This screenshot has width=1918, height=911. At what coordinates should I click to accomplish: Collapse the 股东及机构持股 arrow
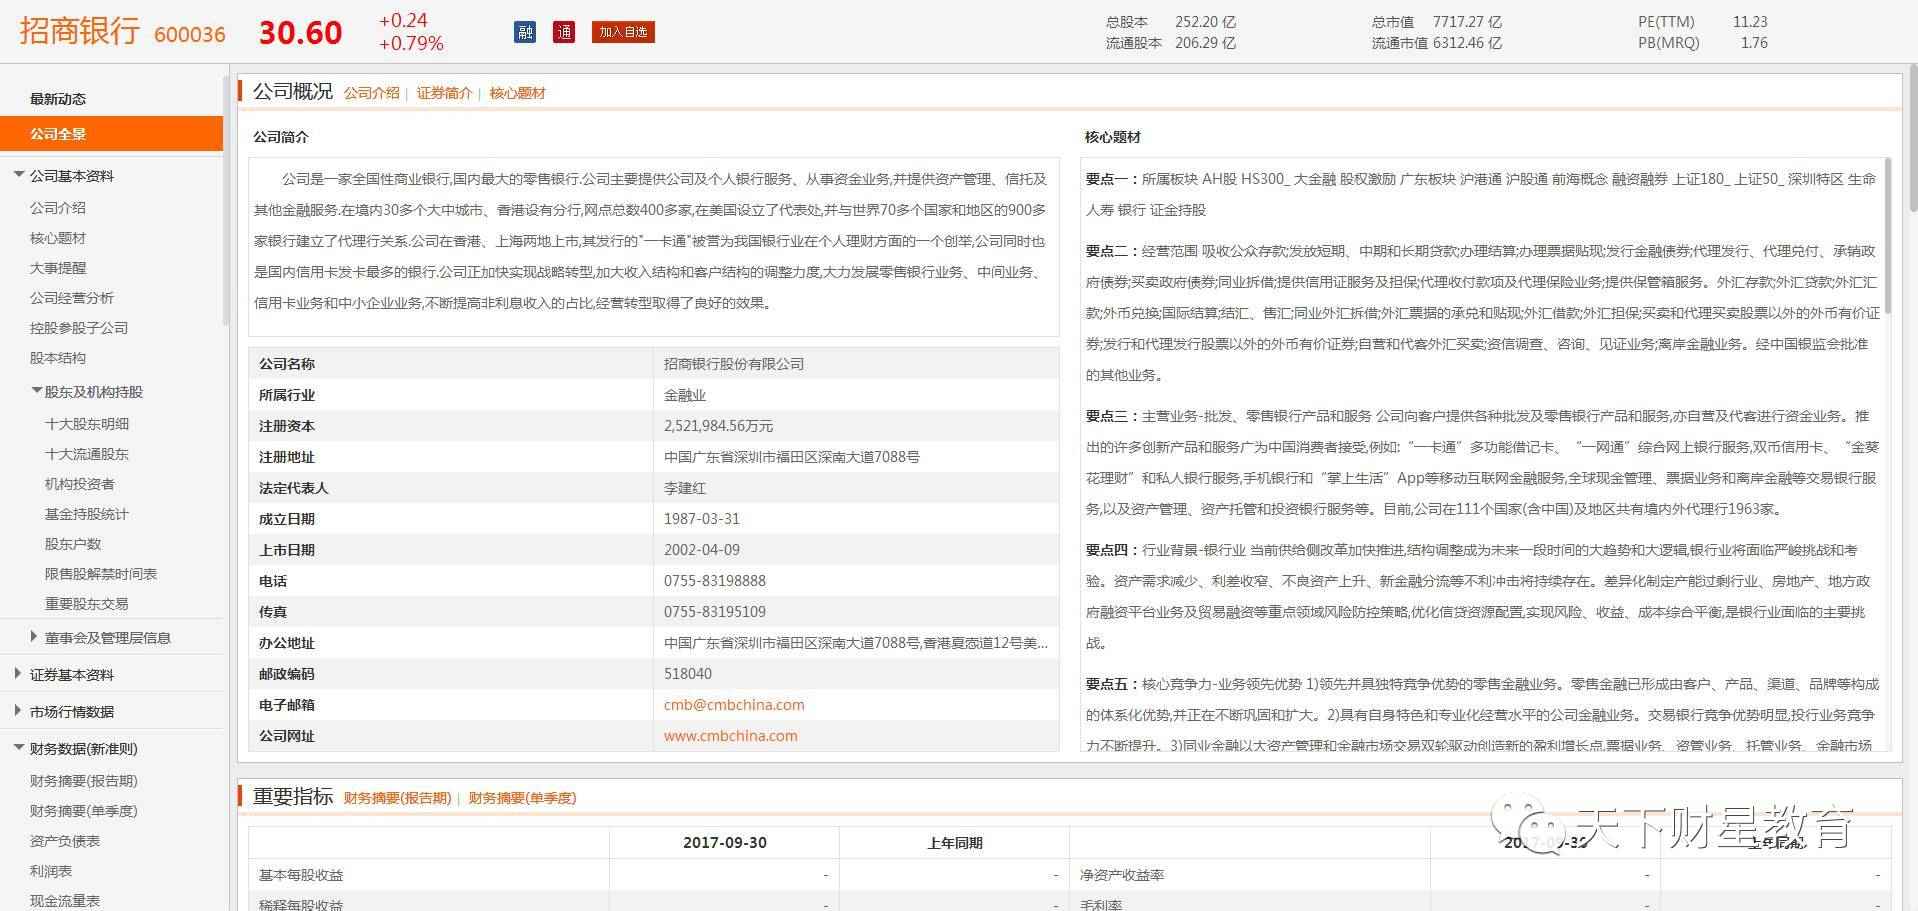coord(36,391)
